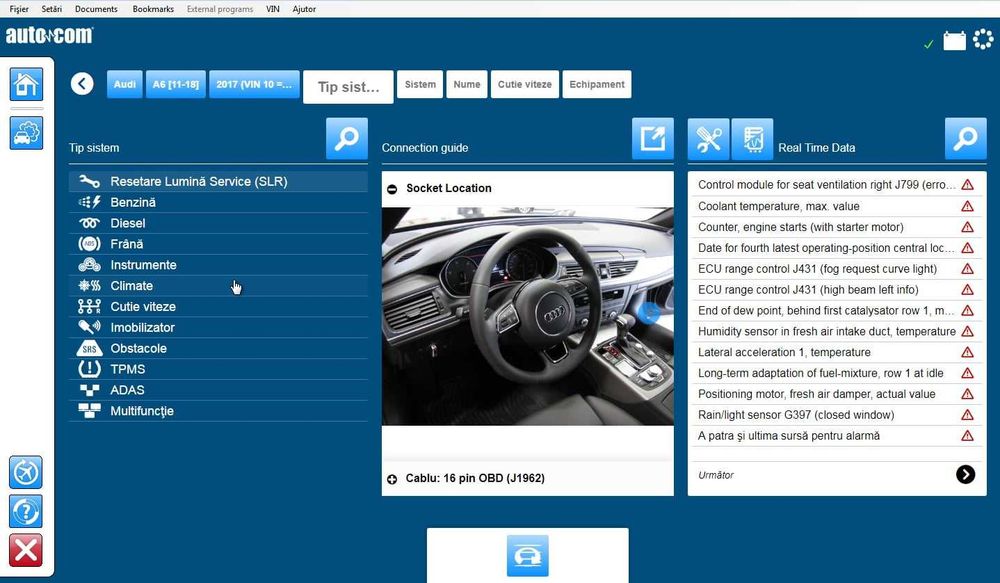Viewport: 1000px width, 583px height.
Task: Click warning triangle for Lateral acceleration 1, temperature
Action: [x=967, y=352]
